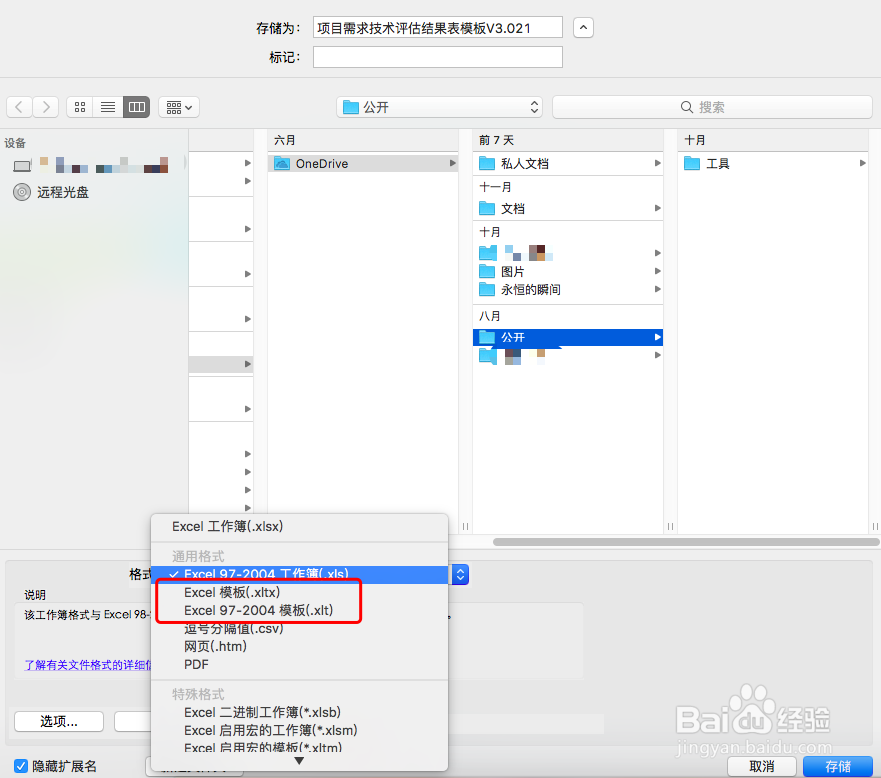The width and height of the screenshot is (881, 778).
Task: Open the 了解有关文件格式的详细信息 link
Action: (88, 665)
